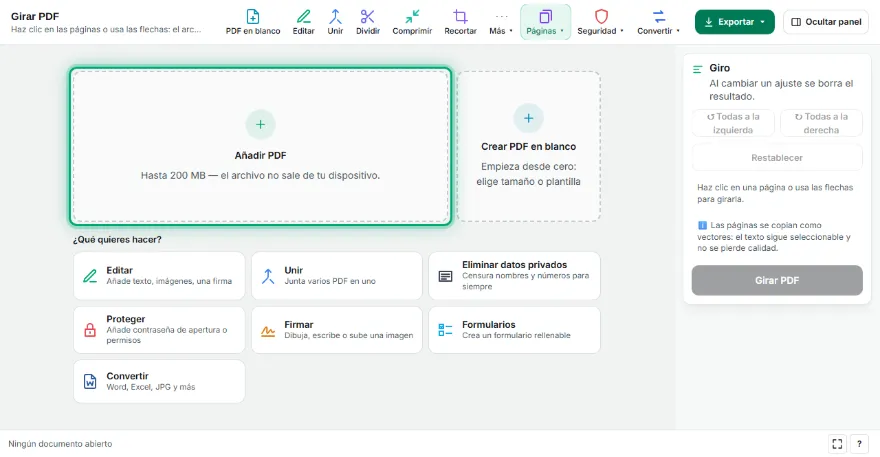Viewport: 880px width, 457px height.
Task: Click the Giro panel title text
Action: pos(719,68)
